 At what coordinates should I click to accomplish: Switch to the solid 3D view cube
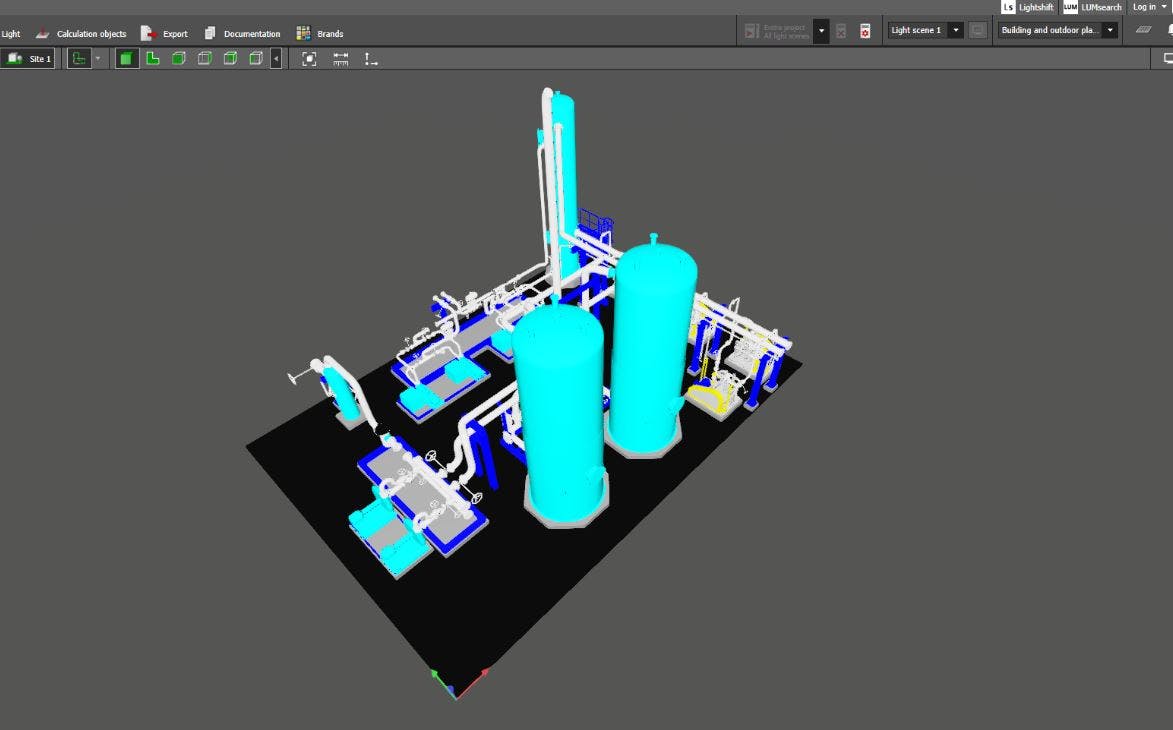(x=126, y=59)
